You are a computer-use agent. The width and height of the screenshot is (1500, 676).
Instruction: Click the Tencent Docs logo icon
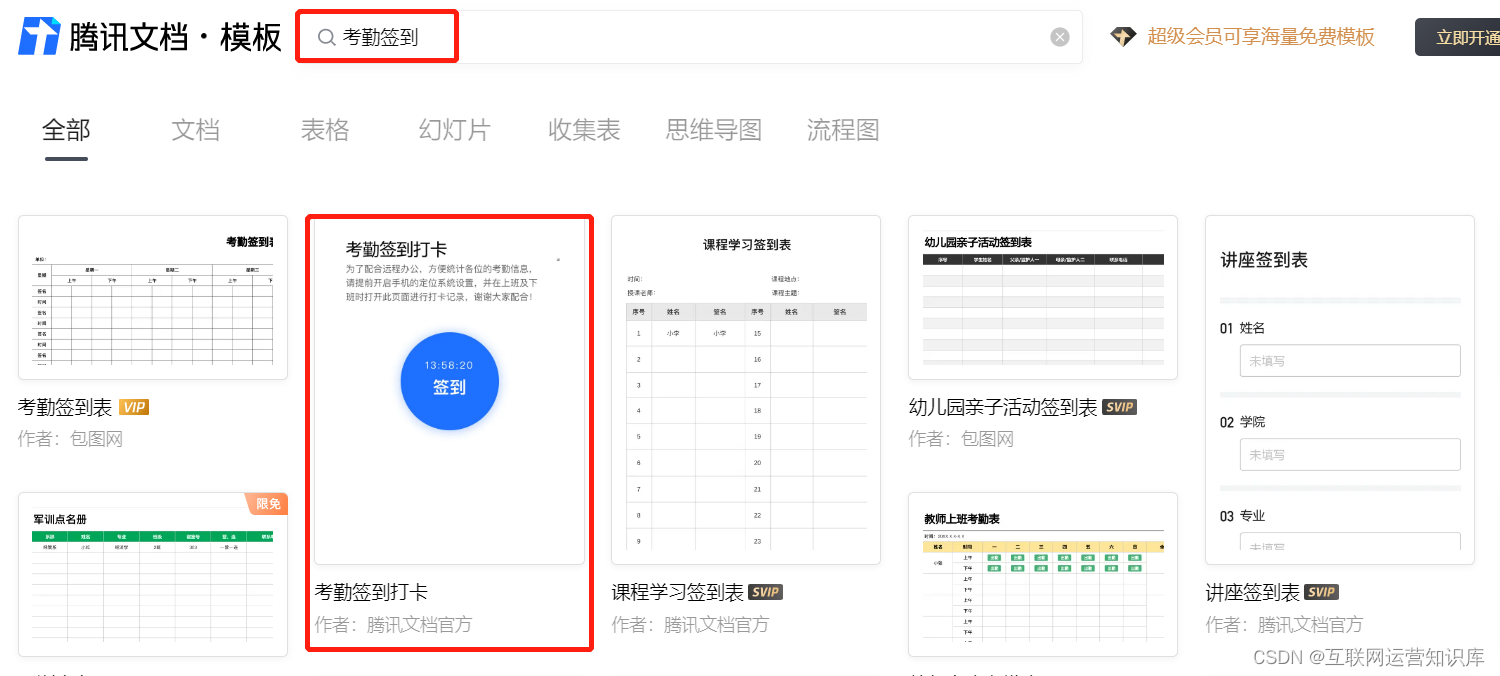[37, 35]
